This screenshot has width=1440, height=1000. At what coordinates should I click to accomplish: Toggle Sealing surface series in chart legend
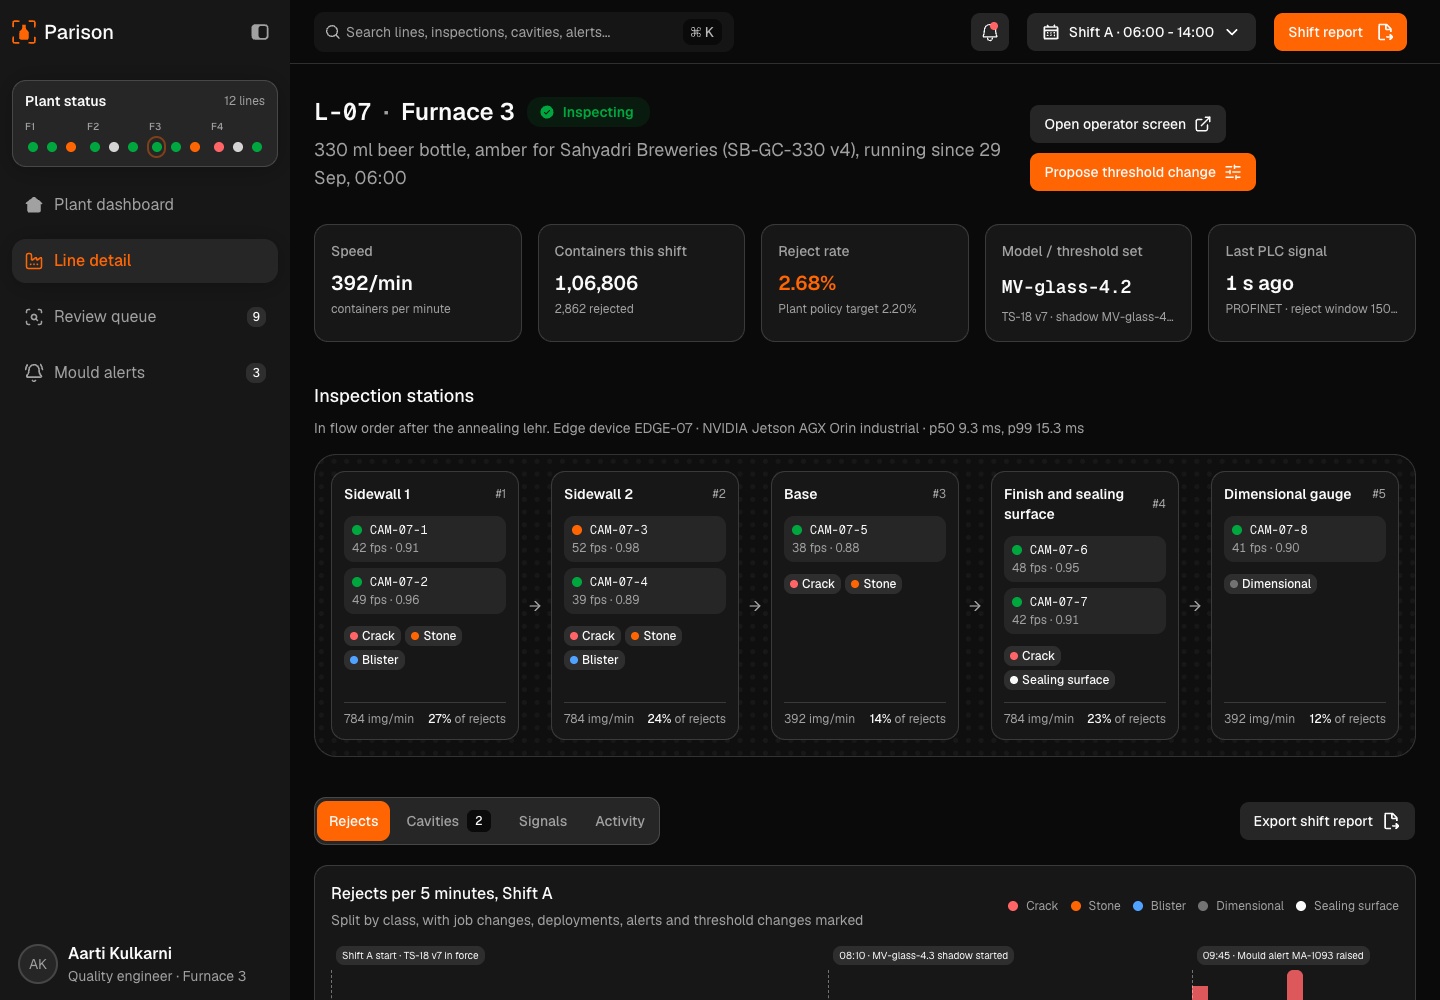tap(1347, 906)
